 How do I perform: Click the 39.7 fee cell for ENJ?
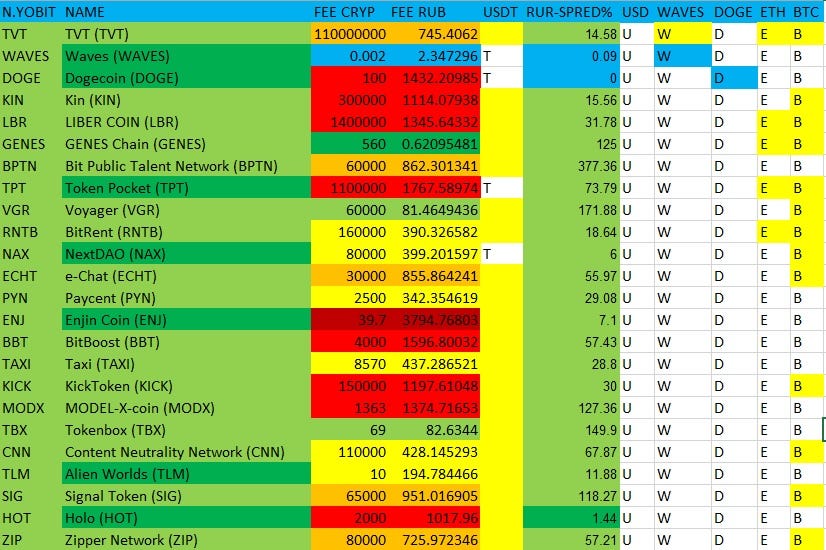[349, 320]
